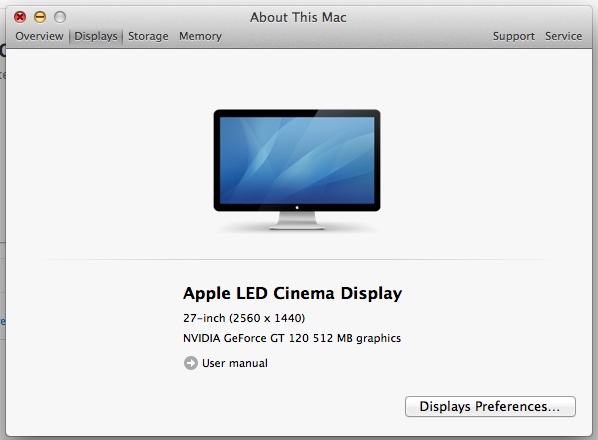Click the gray arrow icon beside User manual
This screenshot has width=598, height=440.
(x=191, y=363)
